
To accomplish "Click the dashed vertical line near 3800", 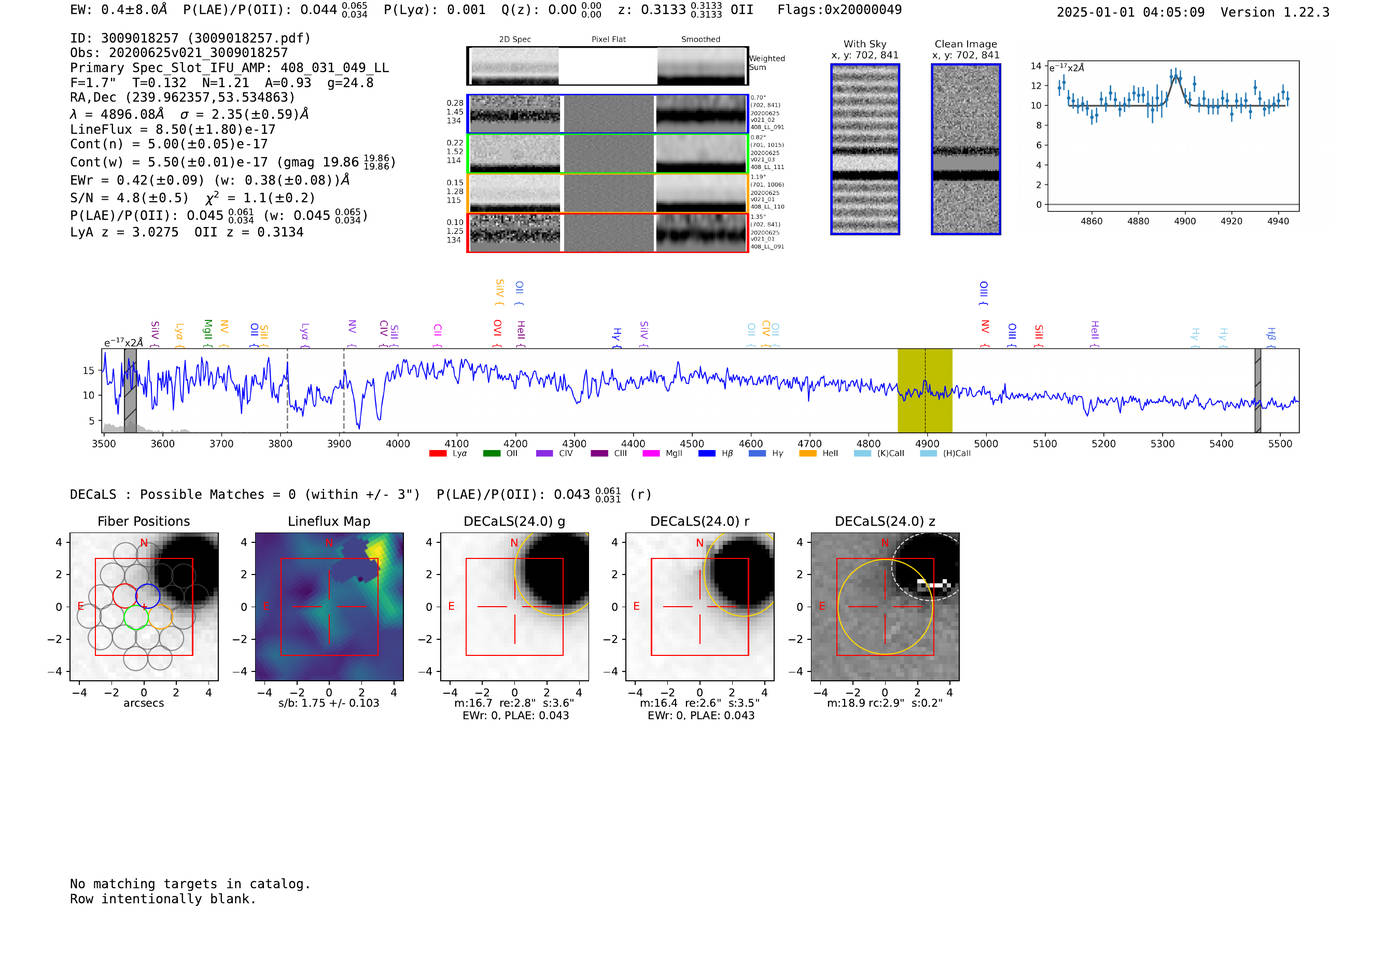I will point(288,391).
